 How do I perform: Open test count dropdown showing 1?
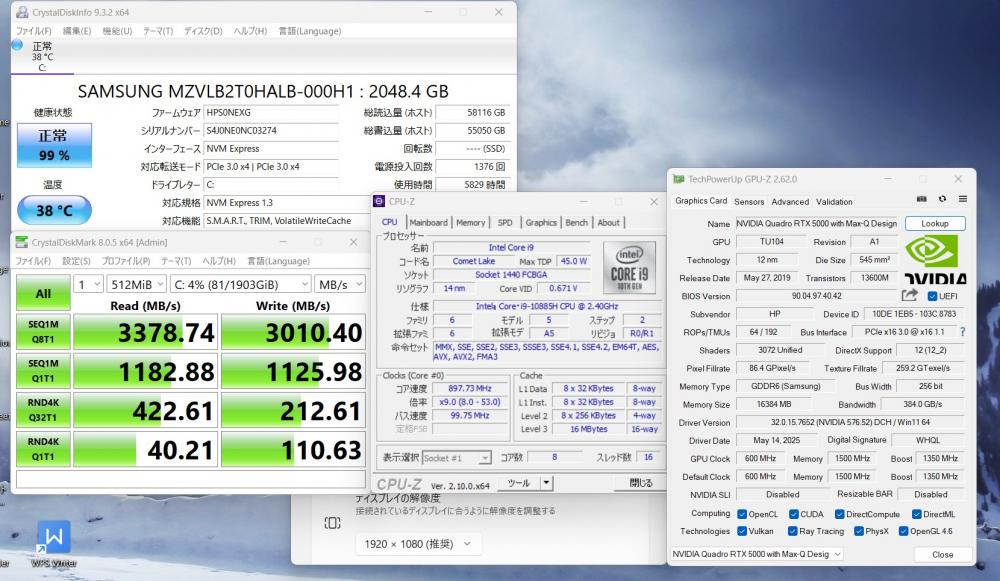[x=88, y=284]
